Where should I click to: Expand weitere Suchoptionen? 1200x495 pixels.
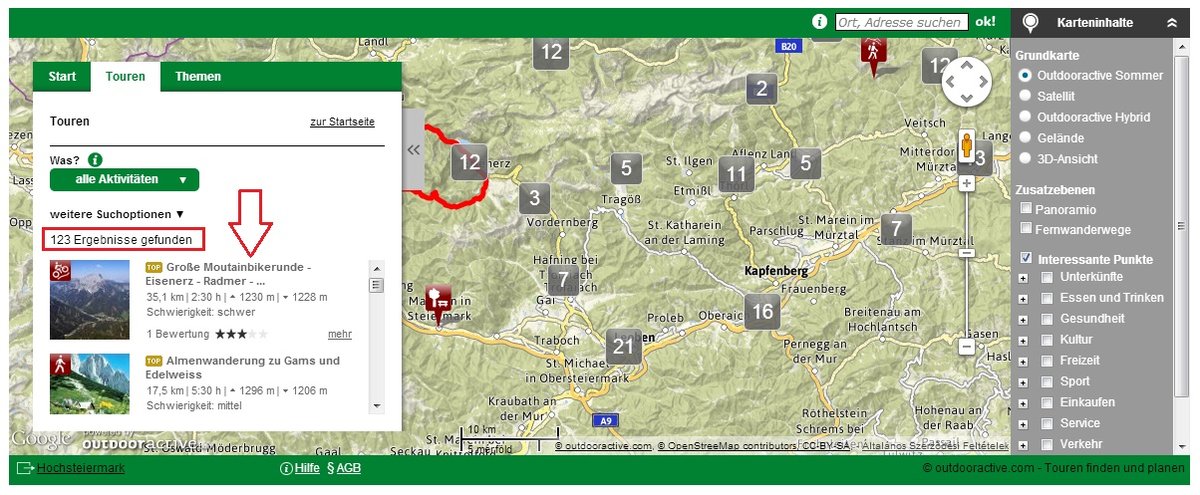click(117, 214)
